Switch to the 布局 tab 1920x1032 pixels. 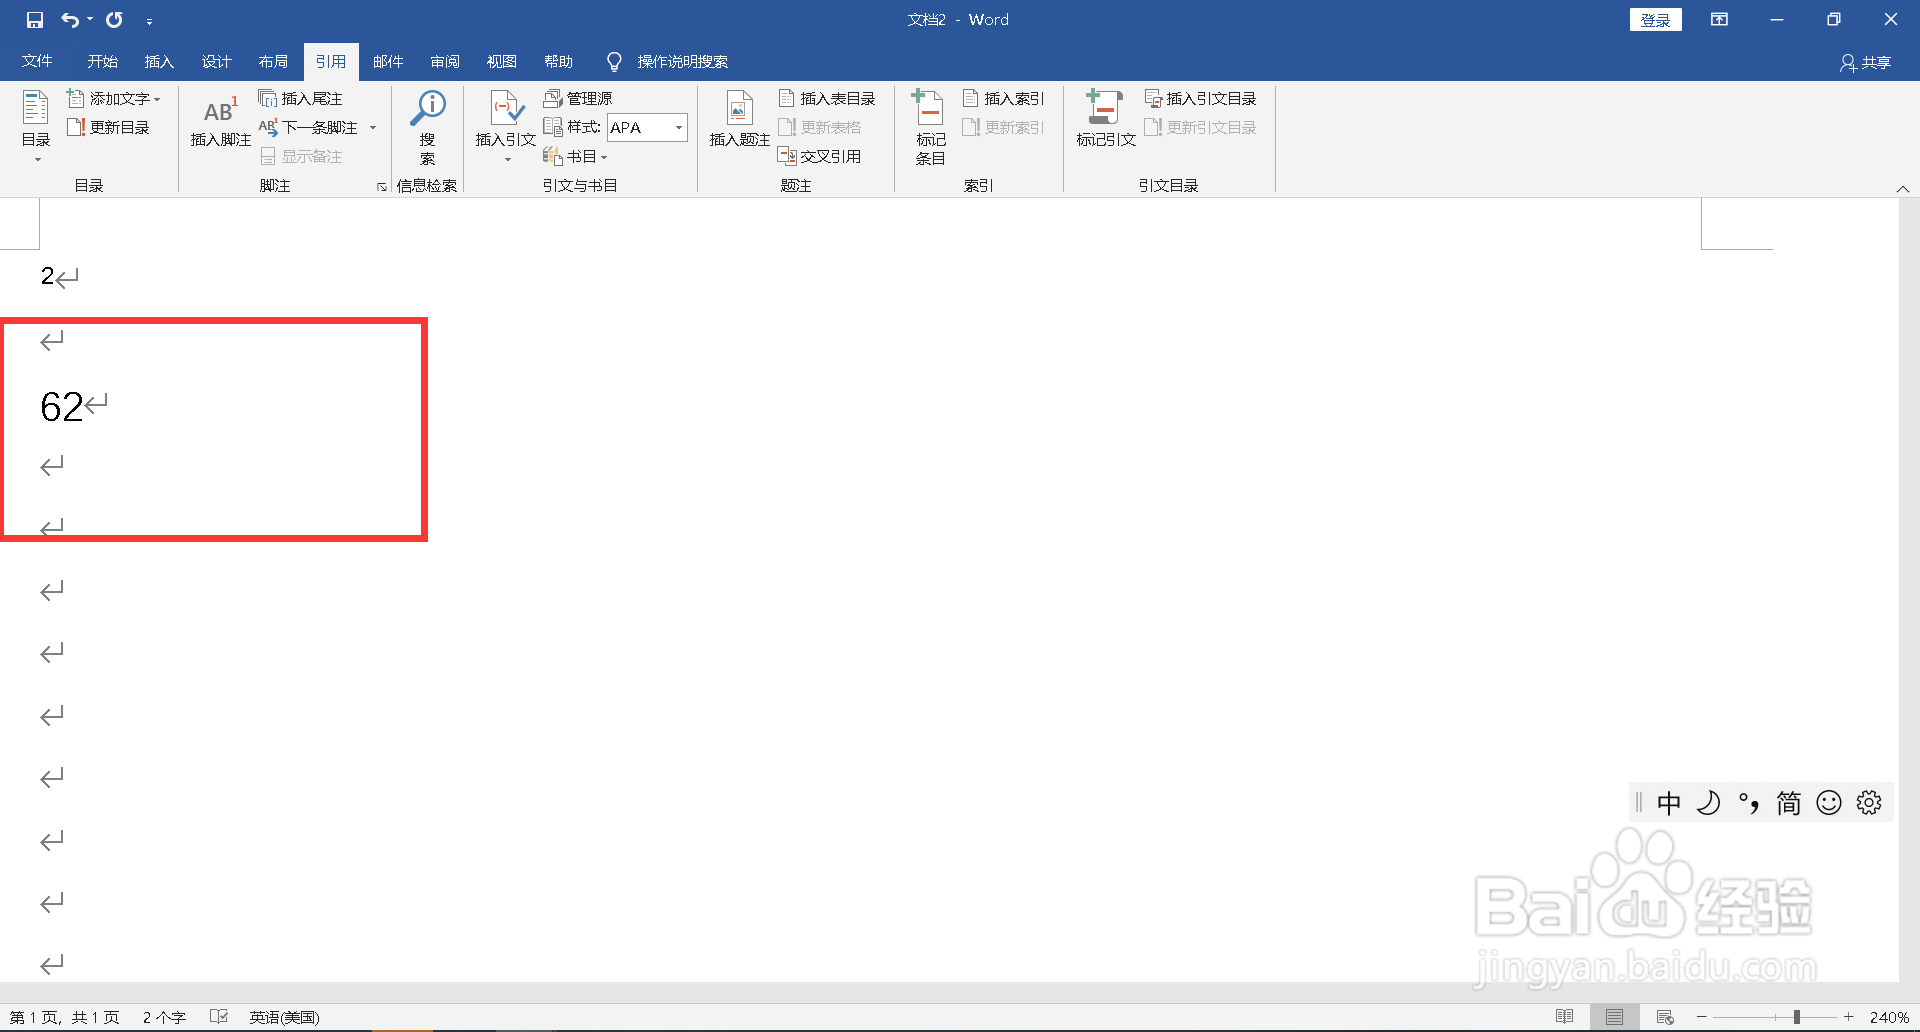pyautogui.click(x=273, y=62)
